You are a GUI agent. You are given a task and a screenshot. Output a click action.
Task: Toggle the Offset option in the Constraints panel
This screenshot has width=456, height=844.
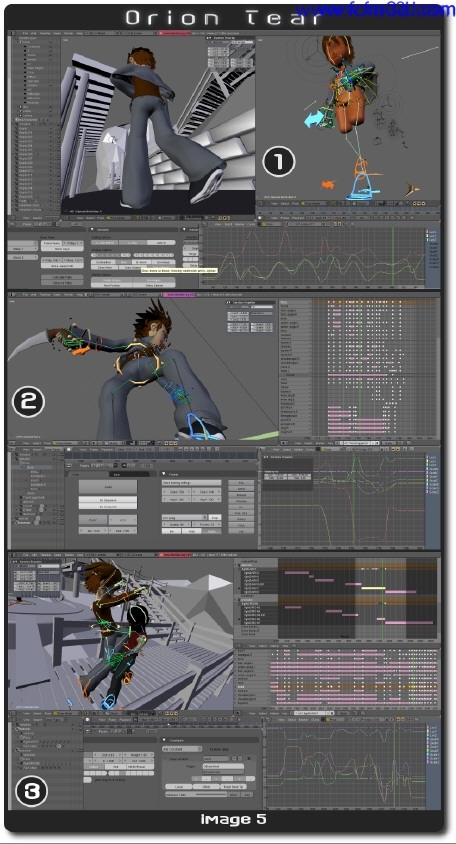(206, 787)
